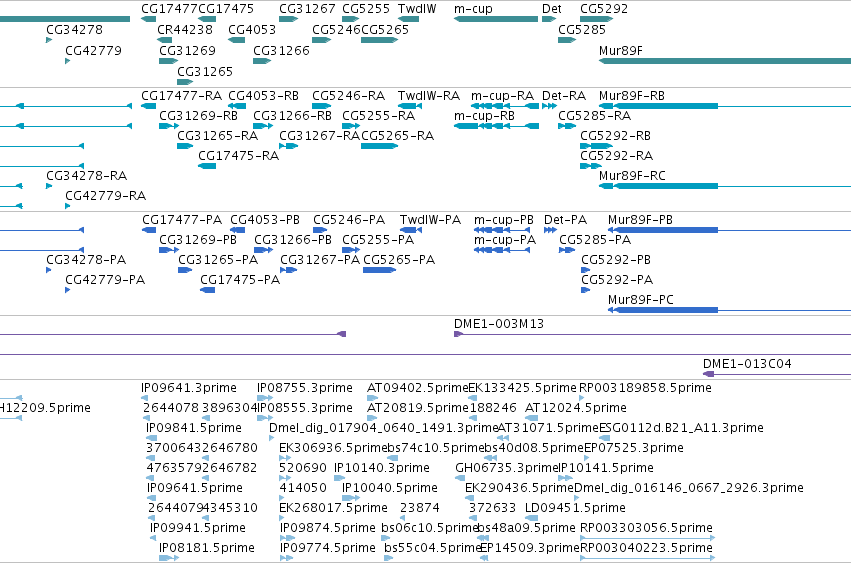The height and width of the screenshot is (563, 851).
Task: Click the TwdlW gene label
Action: coord(417,9)
